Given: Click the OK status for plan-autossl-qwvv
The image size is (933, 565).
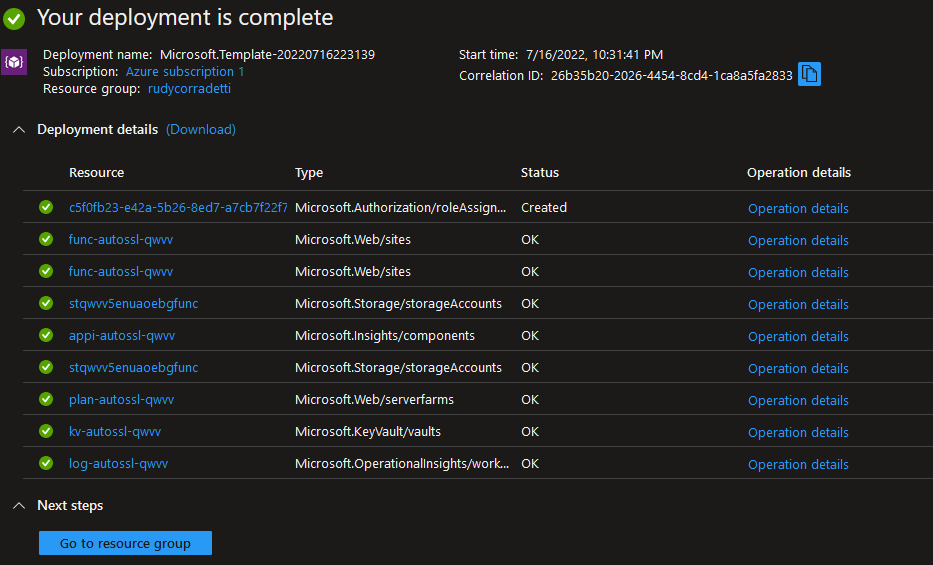Looking at the screenshot, I should tap(530, 400).
